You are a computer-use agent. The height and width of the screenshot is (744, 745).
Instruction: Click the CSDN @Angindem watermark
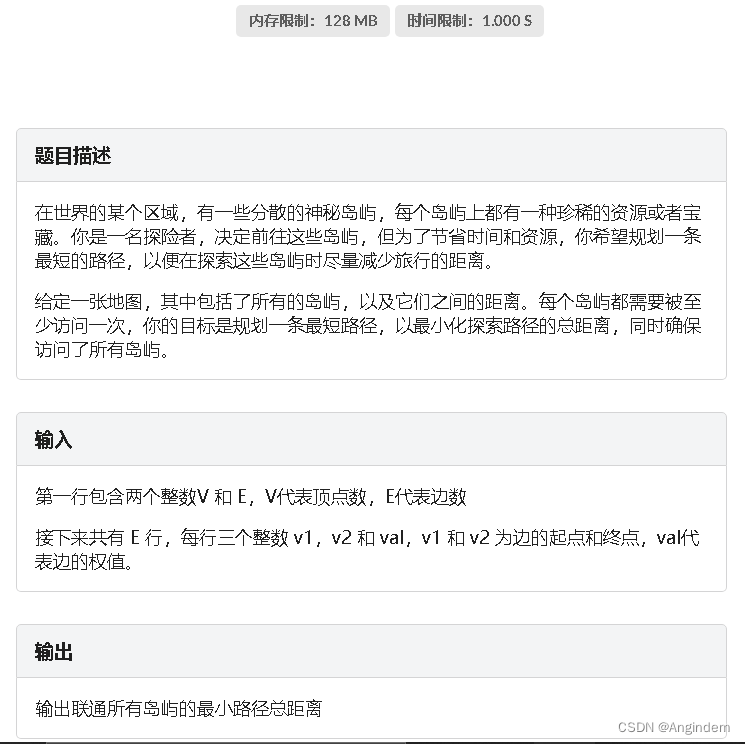(x=674, y=727)
